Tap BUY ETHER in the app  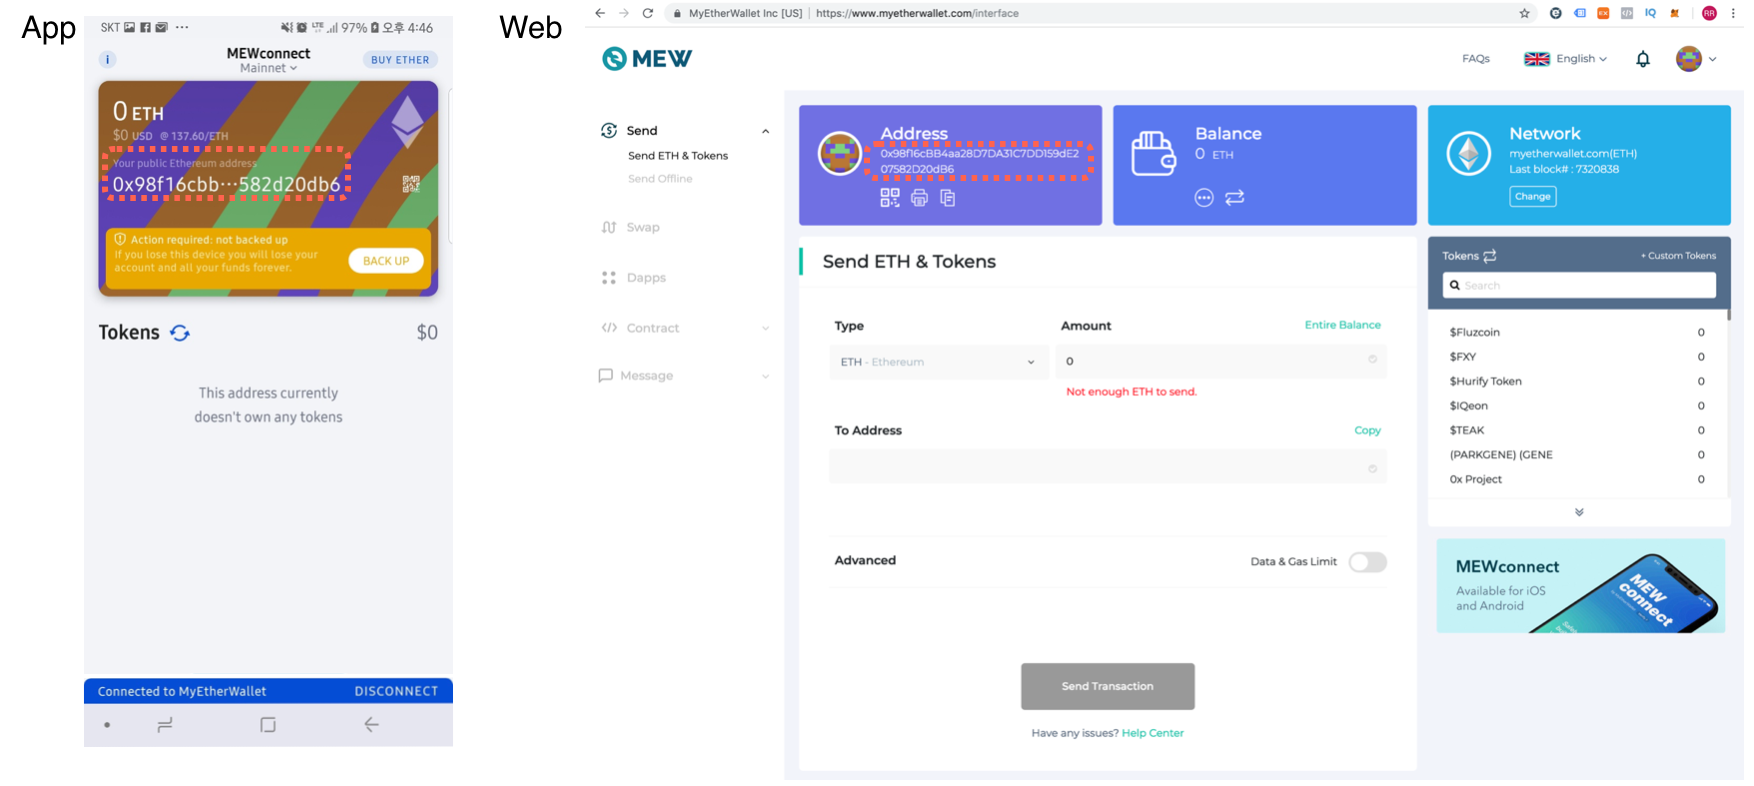pyautogui.click(x=400, y=60)
